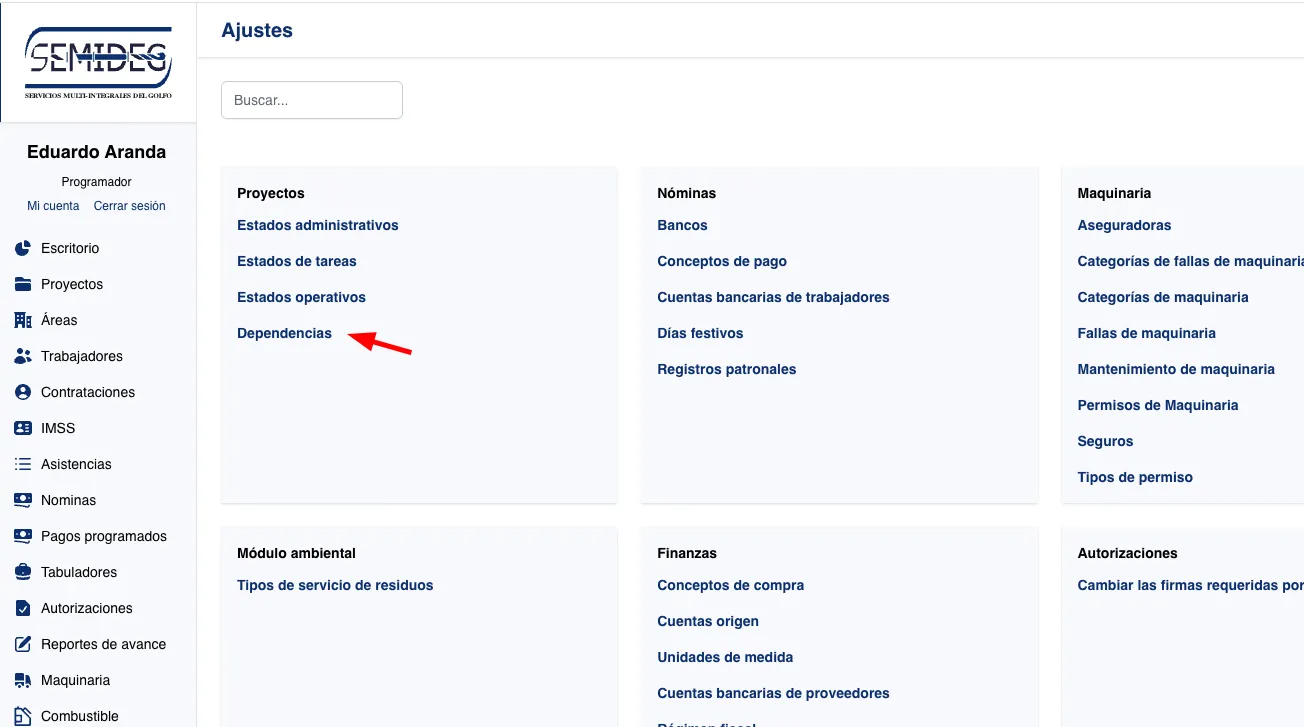The image size is (1304, 727).
Task: Click the Asistencias list icon
Action: [x=23, y=464]
